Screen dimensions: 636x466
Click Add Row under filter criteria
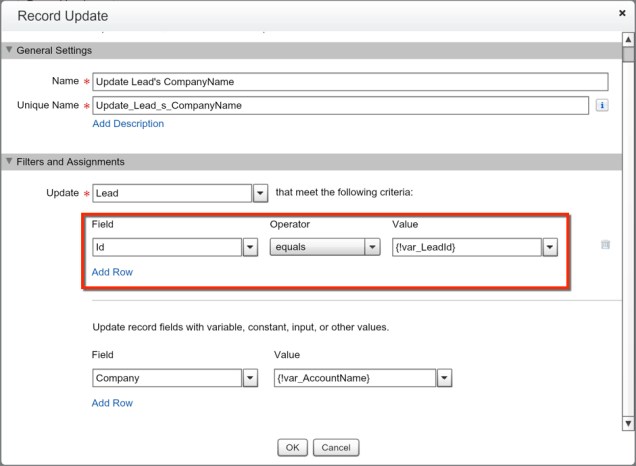click(x=112, y=272)
